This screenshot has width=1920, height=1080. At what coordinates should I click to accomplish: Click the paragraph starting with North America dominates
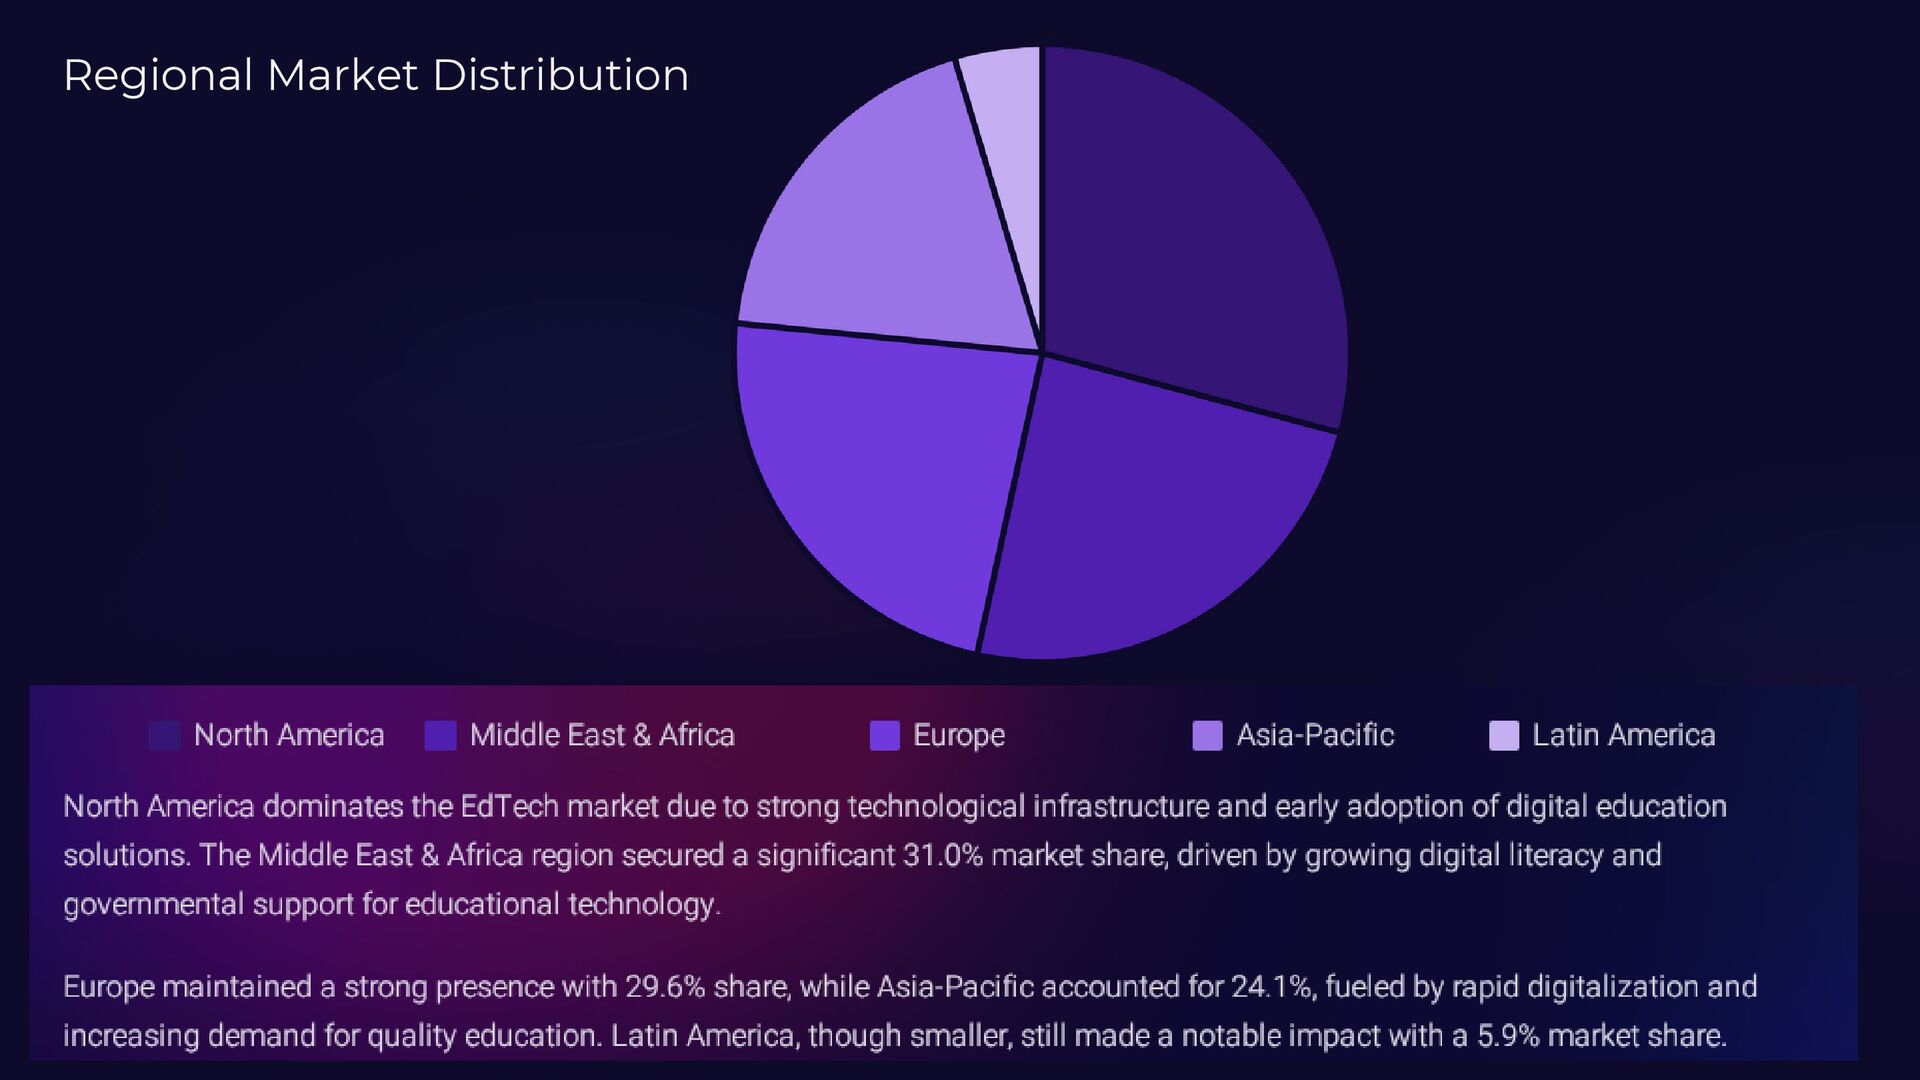pos(894,855)
